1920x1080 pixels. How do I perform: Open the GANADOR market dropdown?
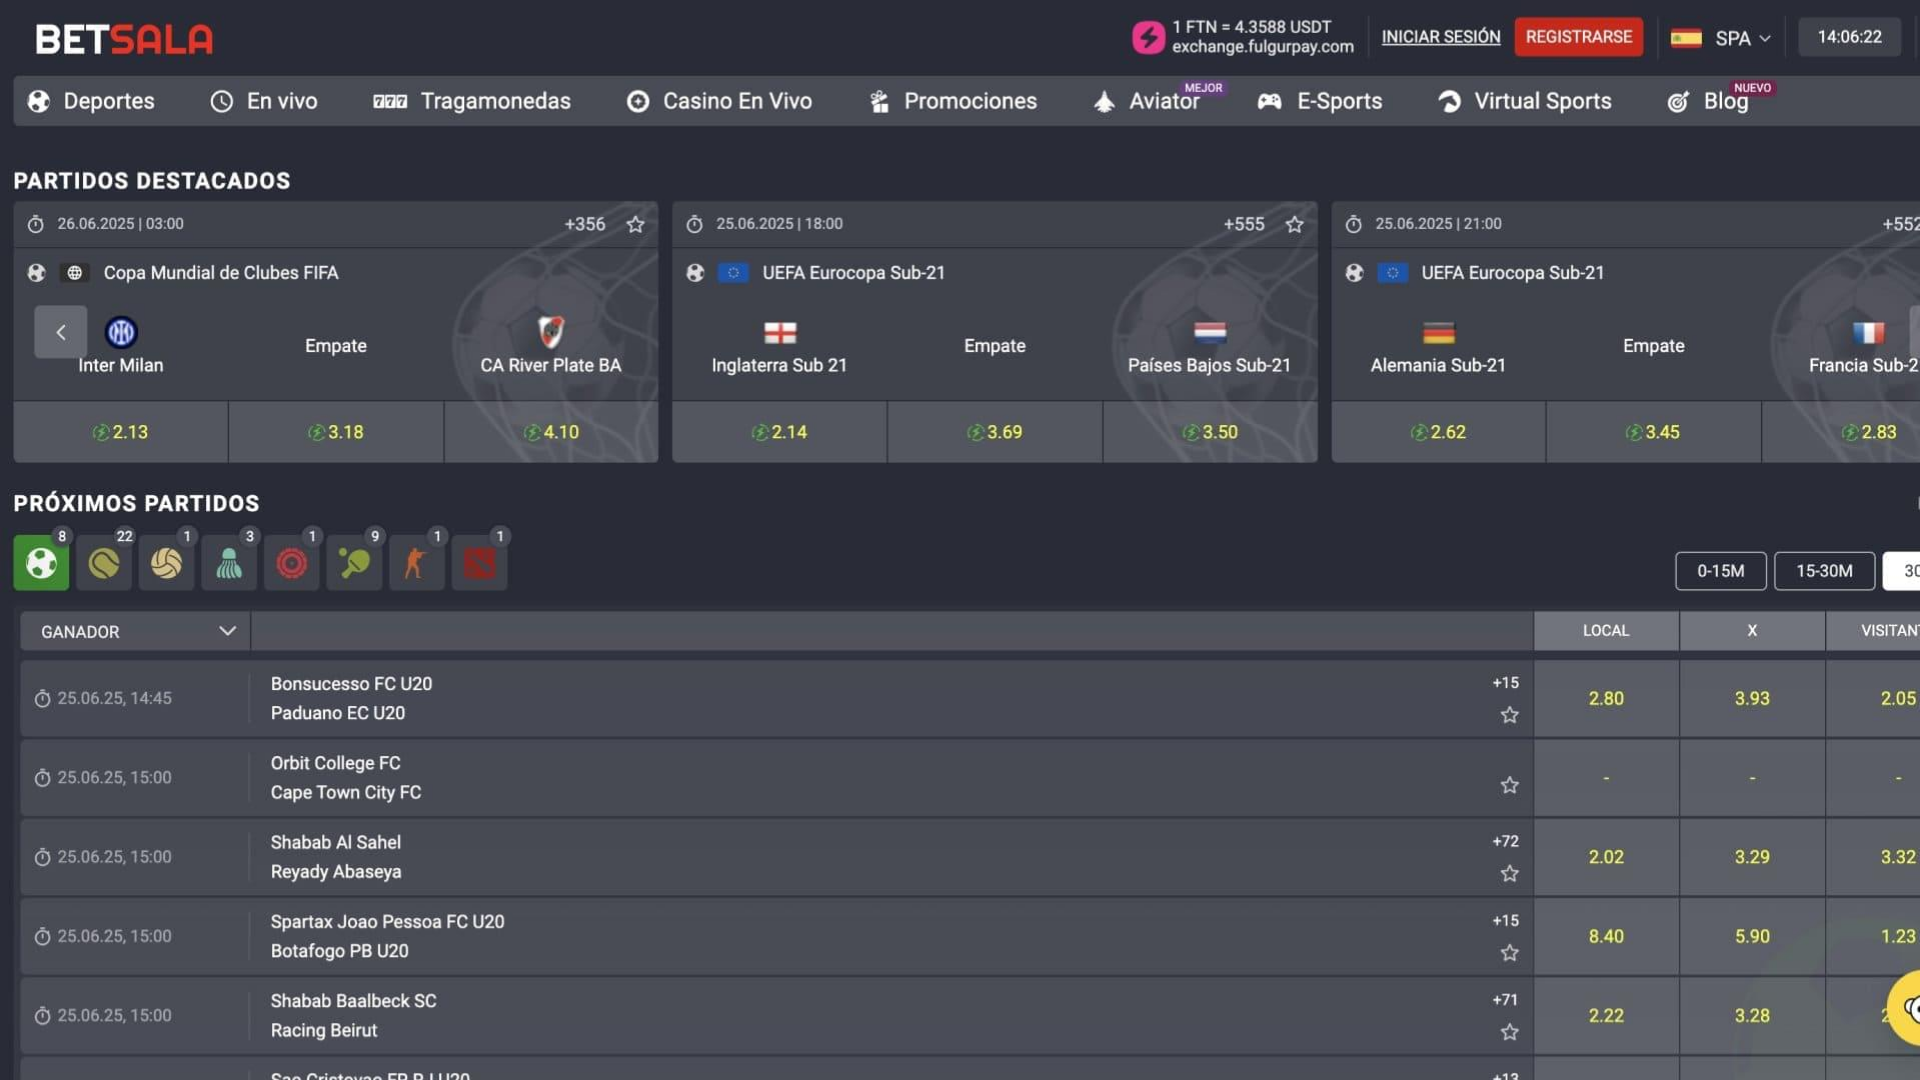point(136,631)
